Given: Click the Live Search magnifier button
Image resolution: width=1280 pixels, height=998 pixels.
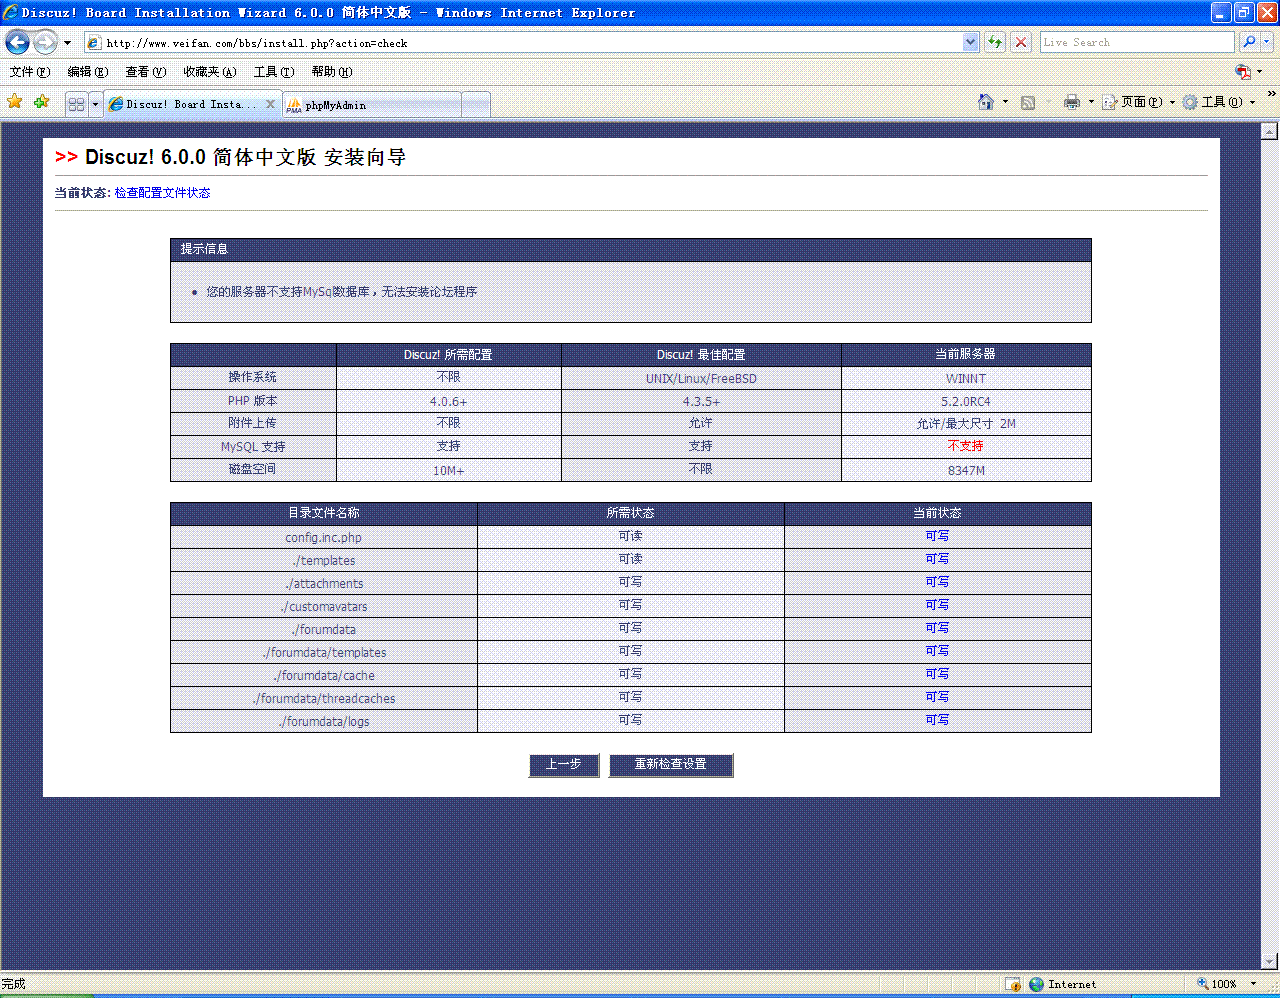Looking at the screenshot, I should (x=1249, y=42).
